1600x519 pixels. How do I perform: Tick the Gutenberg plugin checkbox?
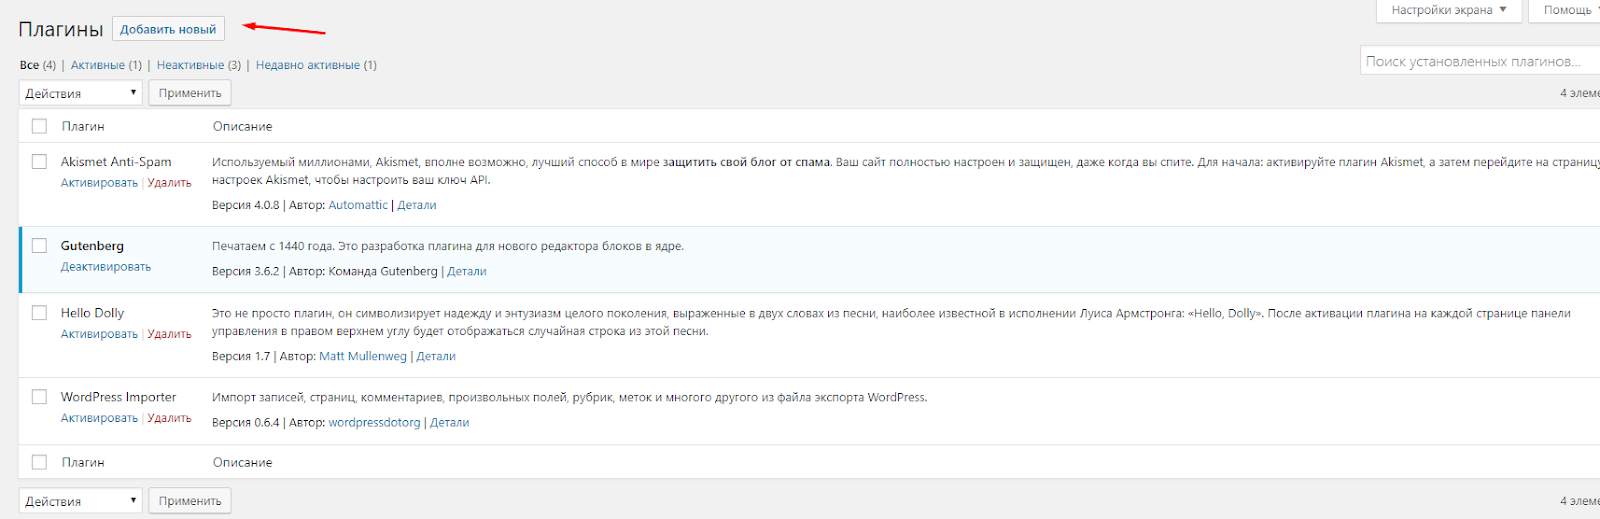coord(39,246)
